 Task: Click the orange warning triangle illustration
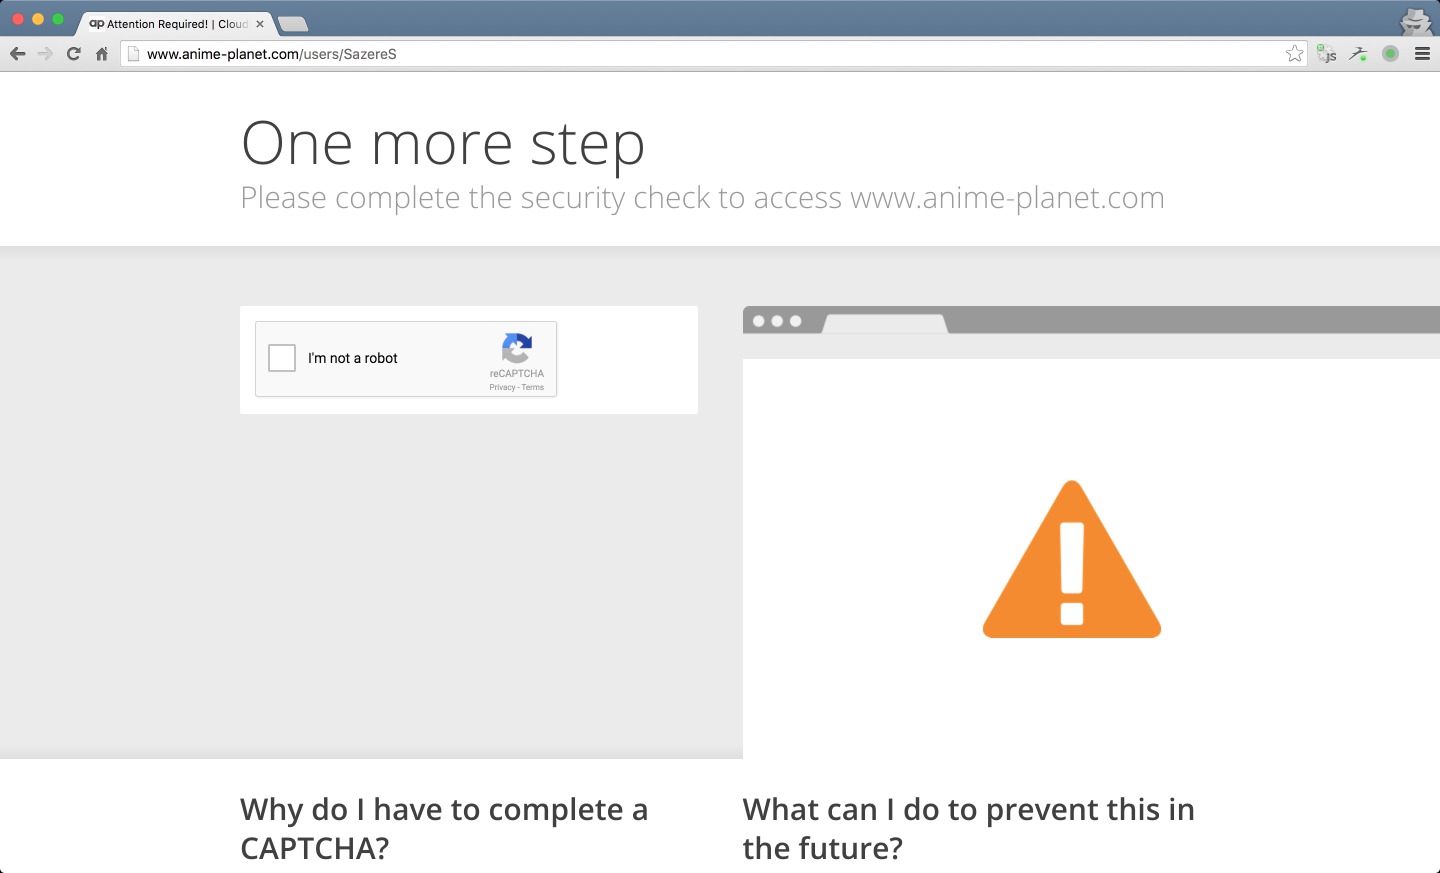(1072, 559)
